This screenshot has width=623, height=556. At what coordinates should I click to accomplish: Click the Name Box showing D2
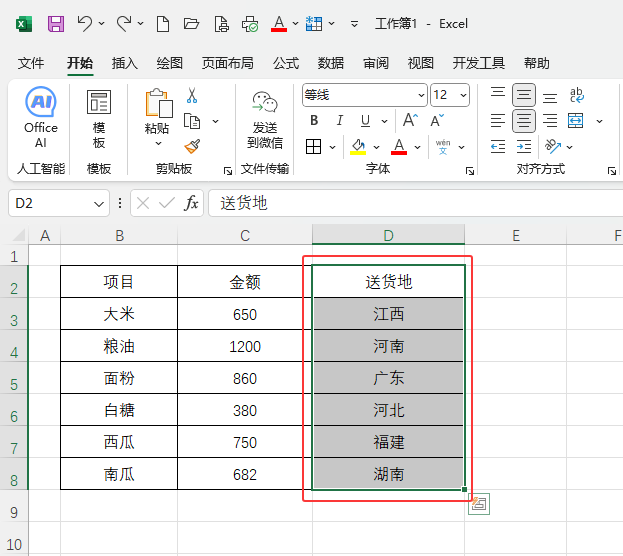tap(59, 203)
